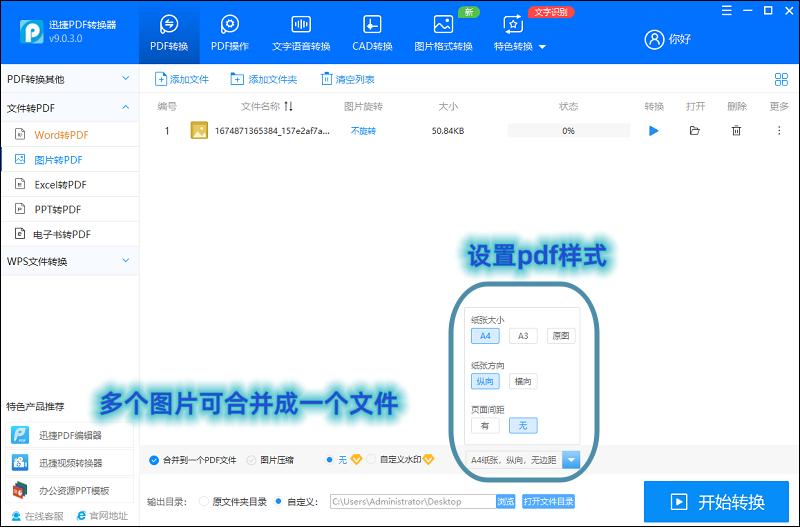Click 在线客服 support link

38,516
